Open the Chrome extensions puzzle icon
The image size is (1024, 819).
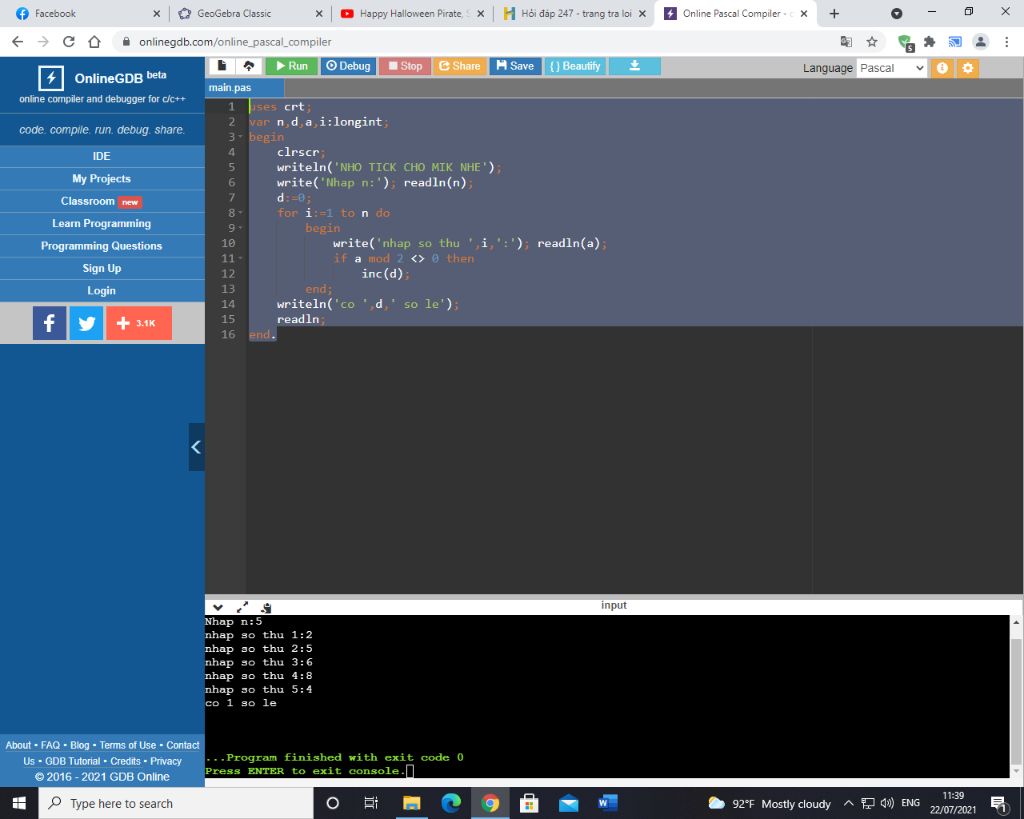point(929,42)
